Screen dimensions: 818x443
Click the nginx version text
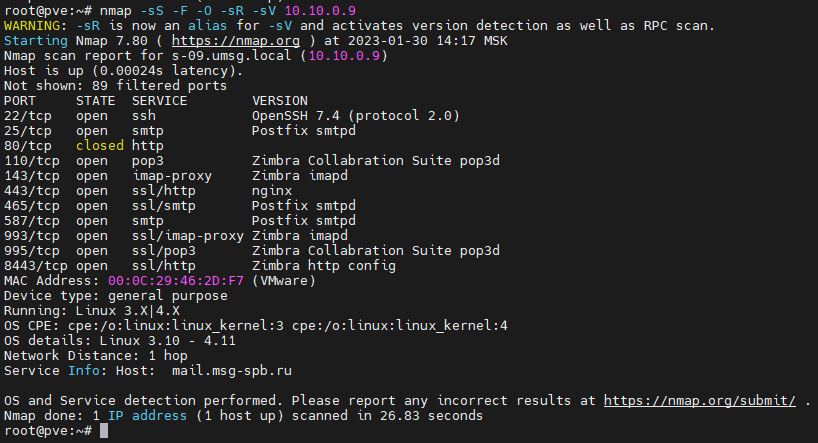coord(272,191)
